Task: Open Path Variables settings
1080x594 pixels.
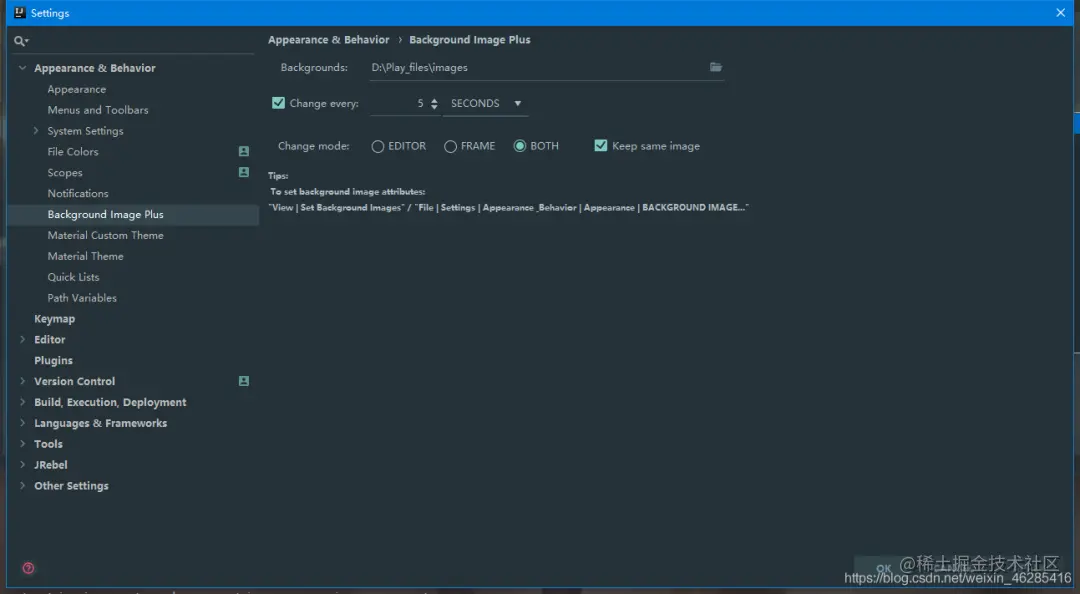Action: (x=82, y=298)
